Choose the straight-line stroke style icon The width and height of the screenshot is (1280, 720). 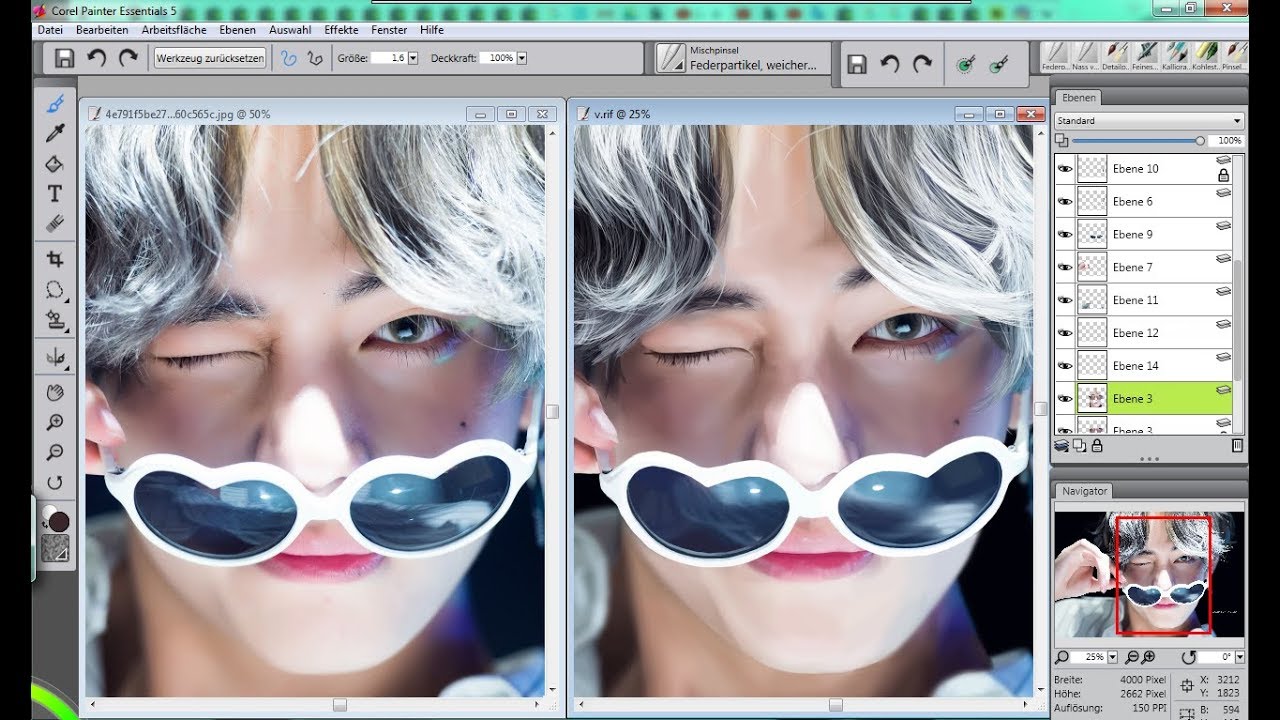click(315, 58)
